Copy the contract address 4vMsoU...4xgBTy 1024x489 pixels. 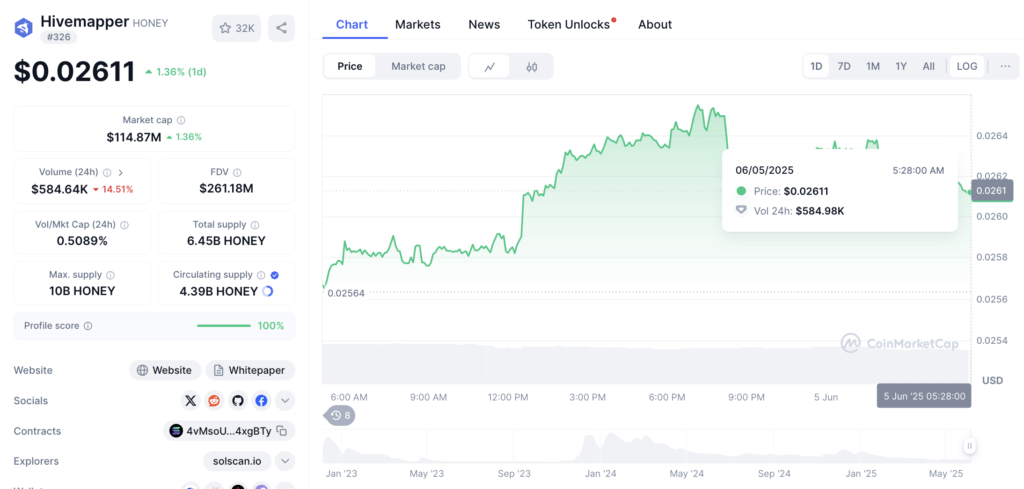[x=281, y=431]
